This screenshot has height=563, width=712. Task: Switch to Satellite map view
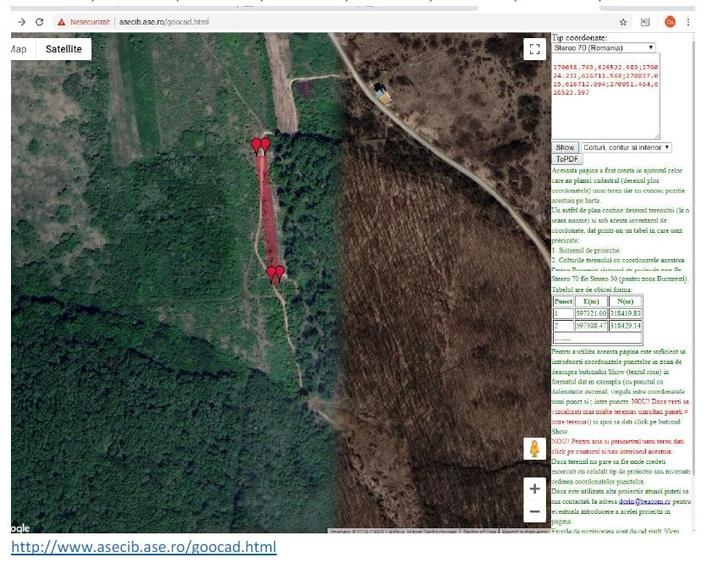tap(64, 49)
